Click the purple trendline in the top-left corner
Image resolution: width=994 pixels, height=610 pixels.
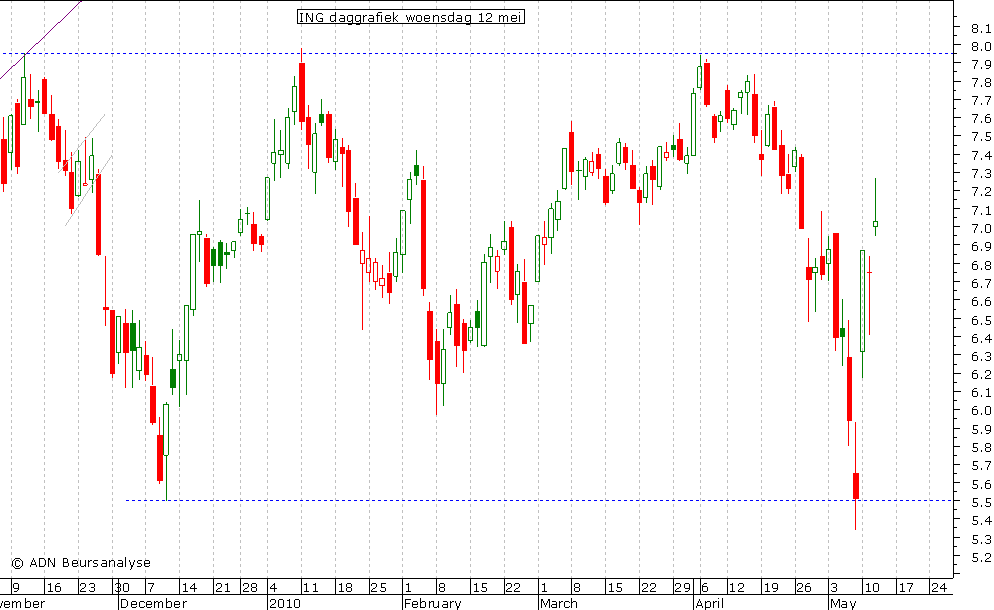[x=41, y=39]
